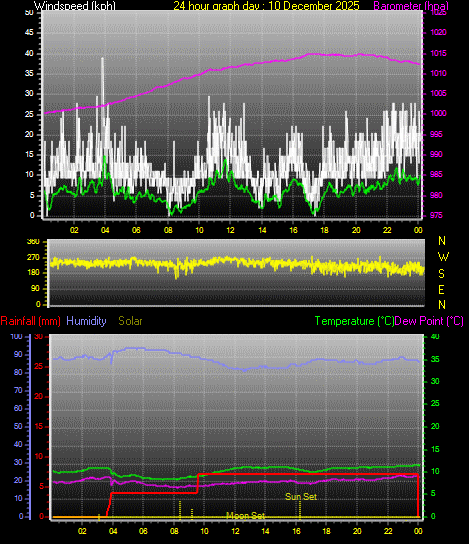Click the E compass label

441,290
